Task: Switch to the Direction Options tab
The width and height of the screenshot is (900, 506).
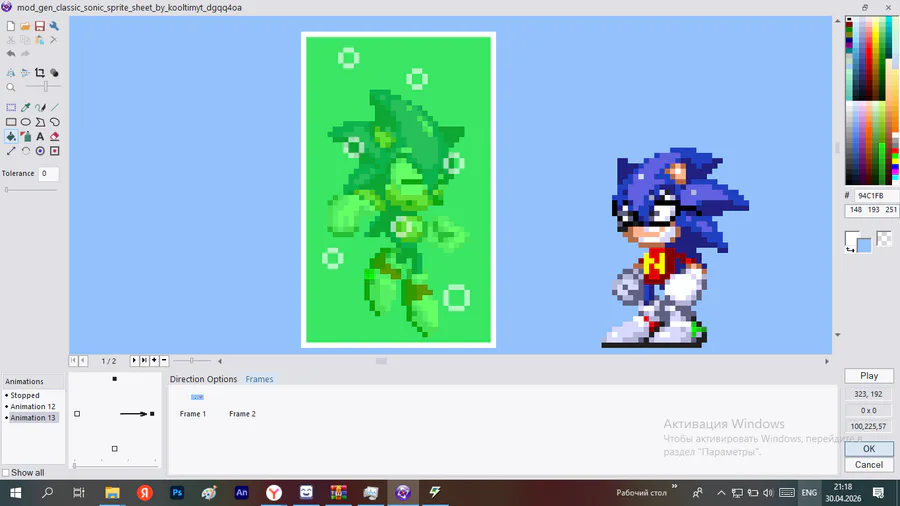Action: 203,379
